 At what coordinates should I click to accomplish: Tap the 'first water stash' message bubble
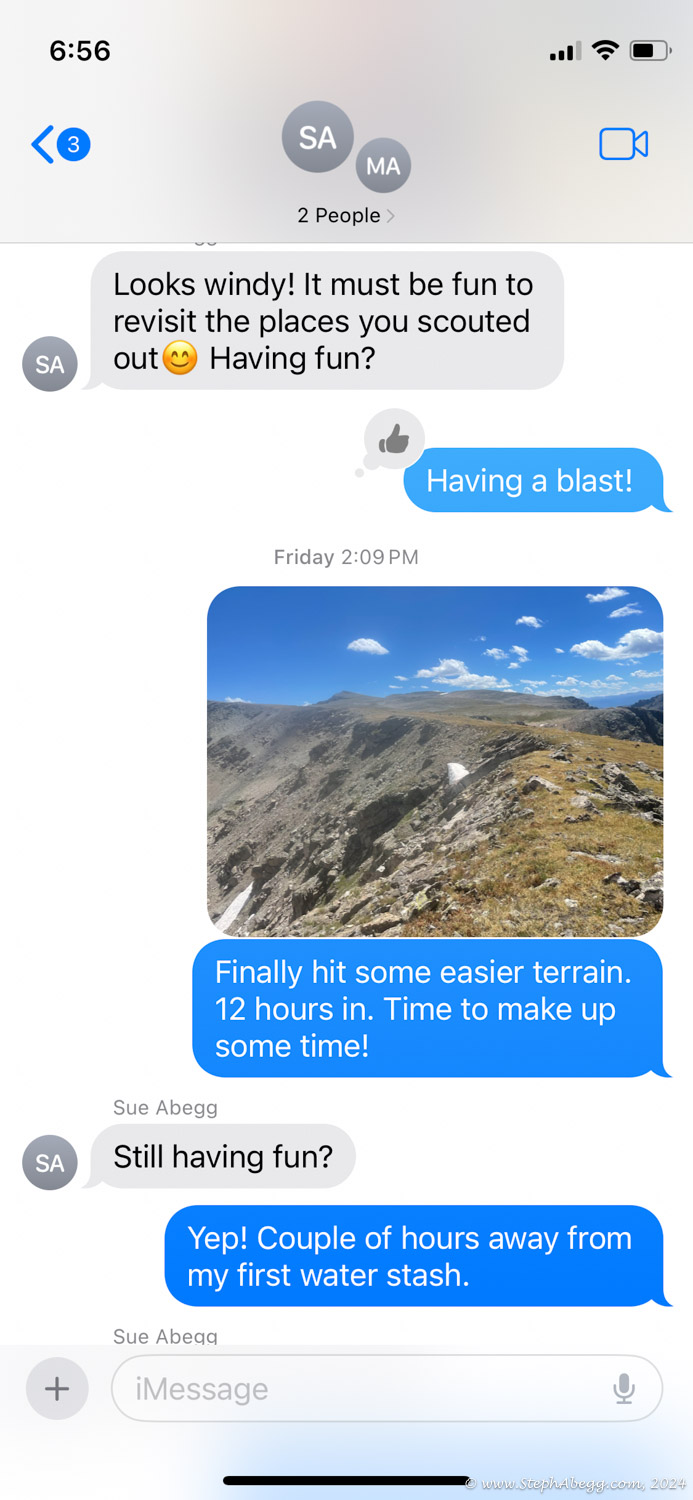point(415,1256)
